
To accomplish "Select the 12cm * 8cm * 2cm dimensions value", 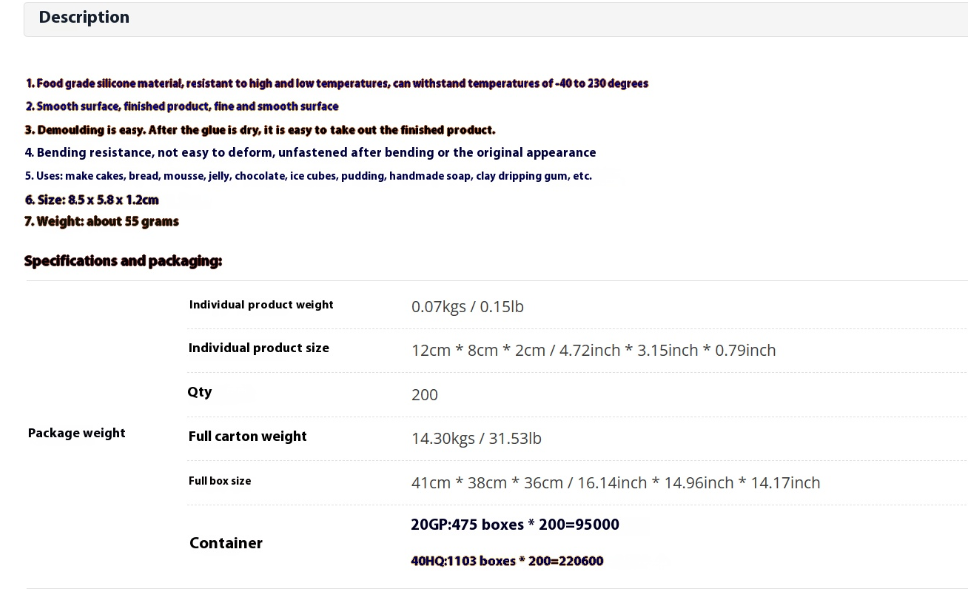I will [x=593, y=350].
